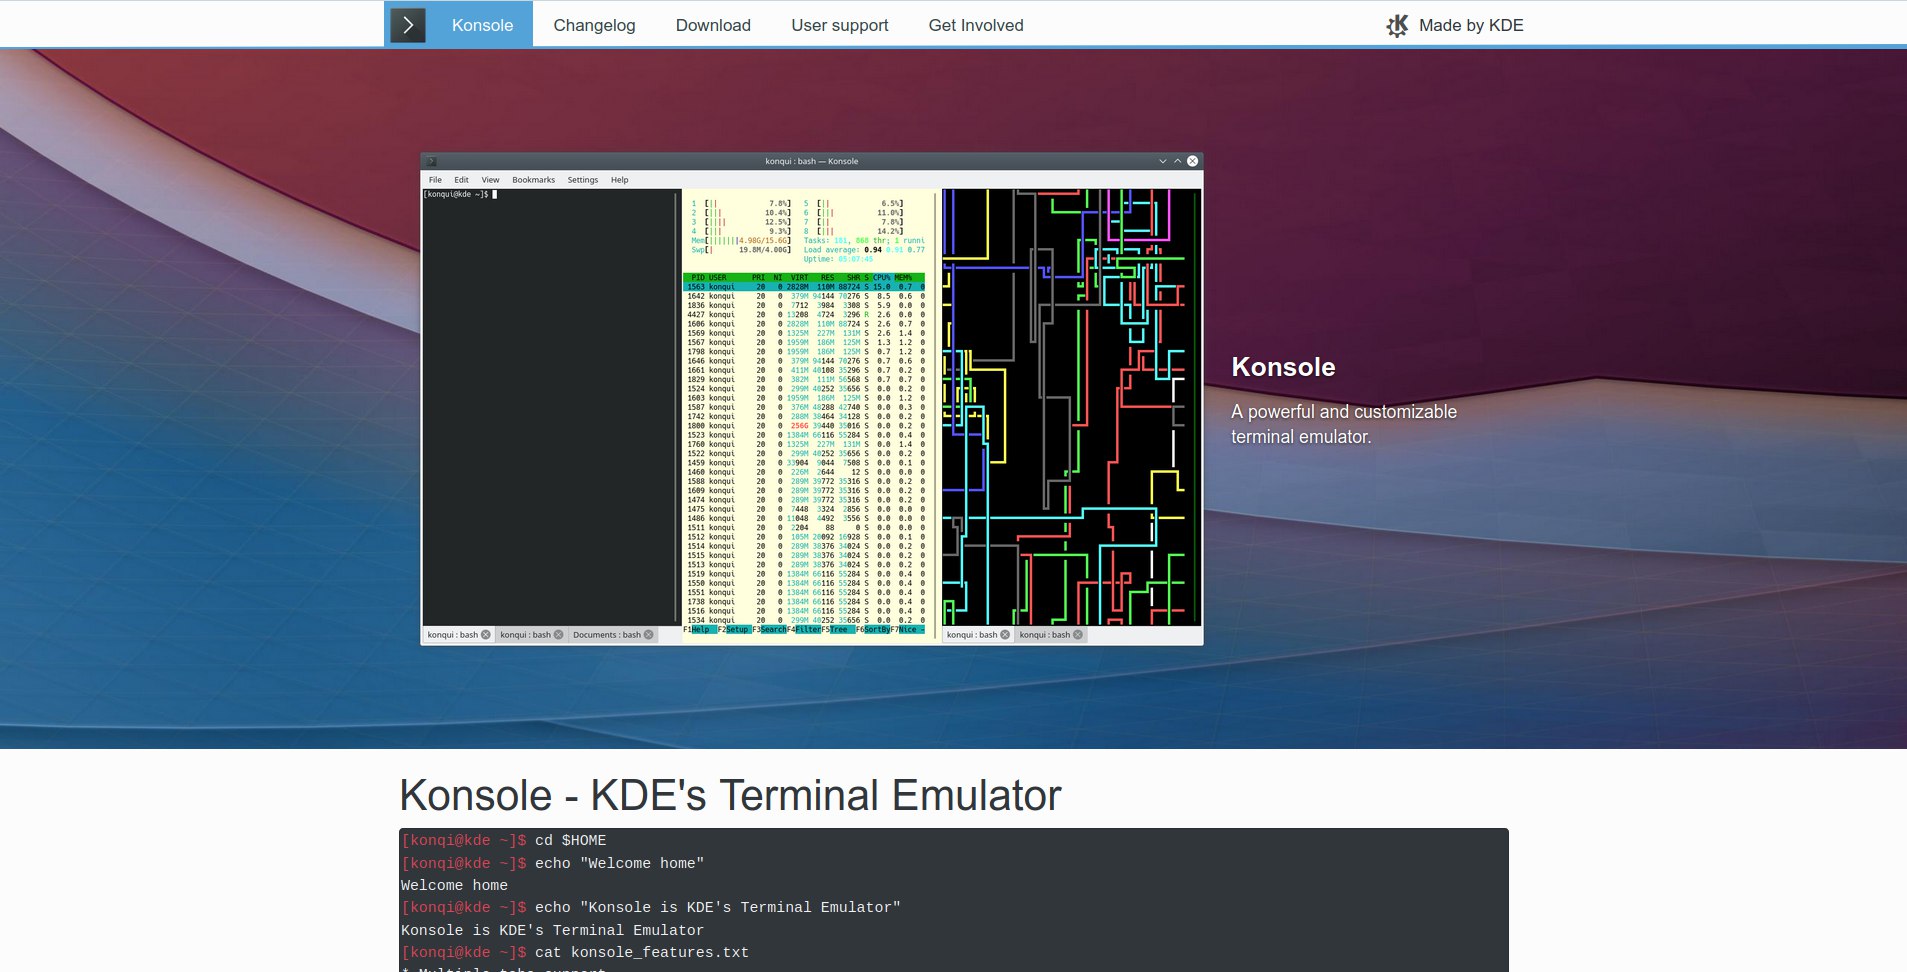Follow the Made by KDE link
Screen dimensions: 1907x972
click(1455, 25)
